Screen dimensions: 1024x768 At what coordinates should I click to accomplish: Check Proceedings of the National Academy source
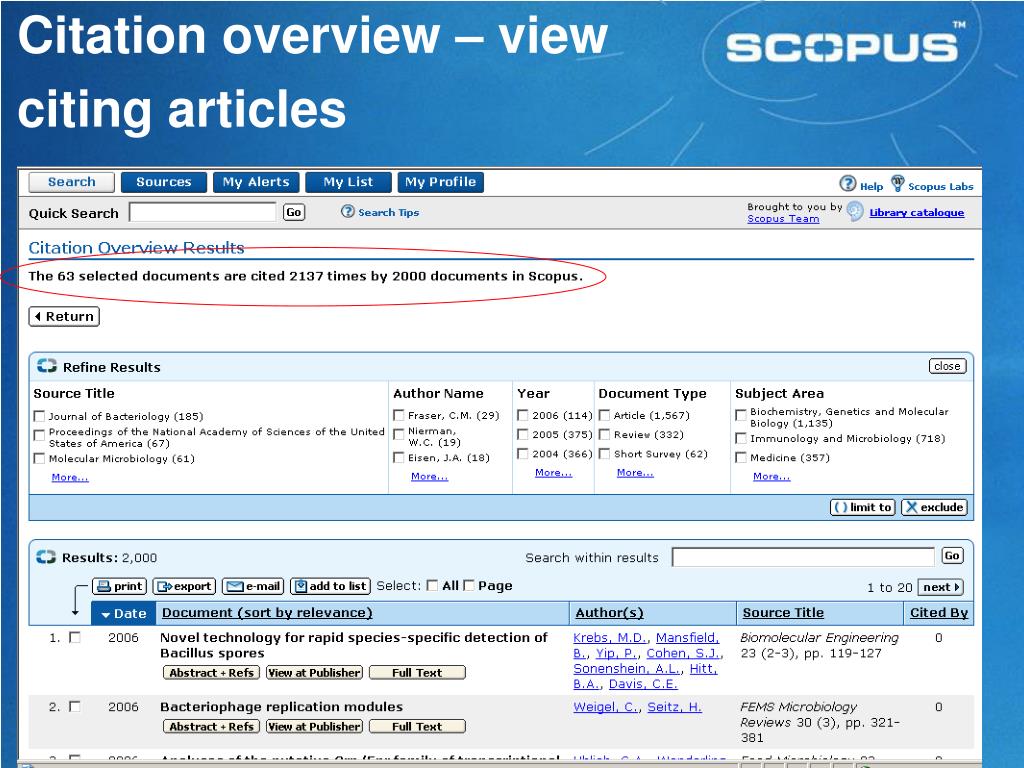tap(39, 435)
